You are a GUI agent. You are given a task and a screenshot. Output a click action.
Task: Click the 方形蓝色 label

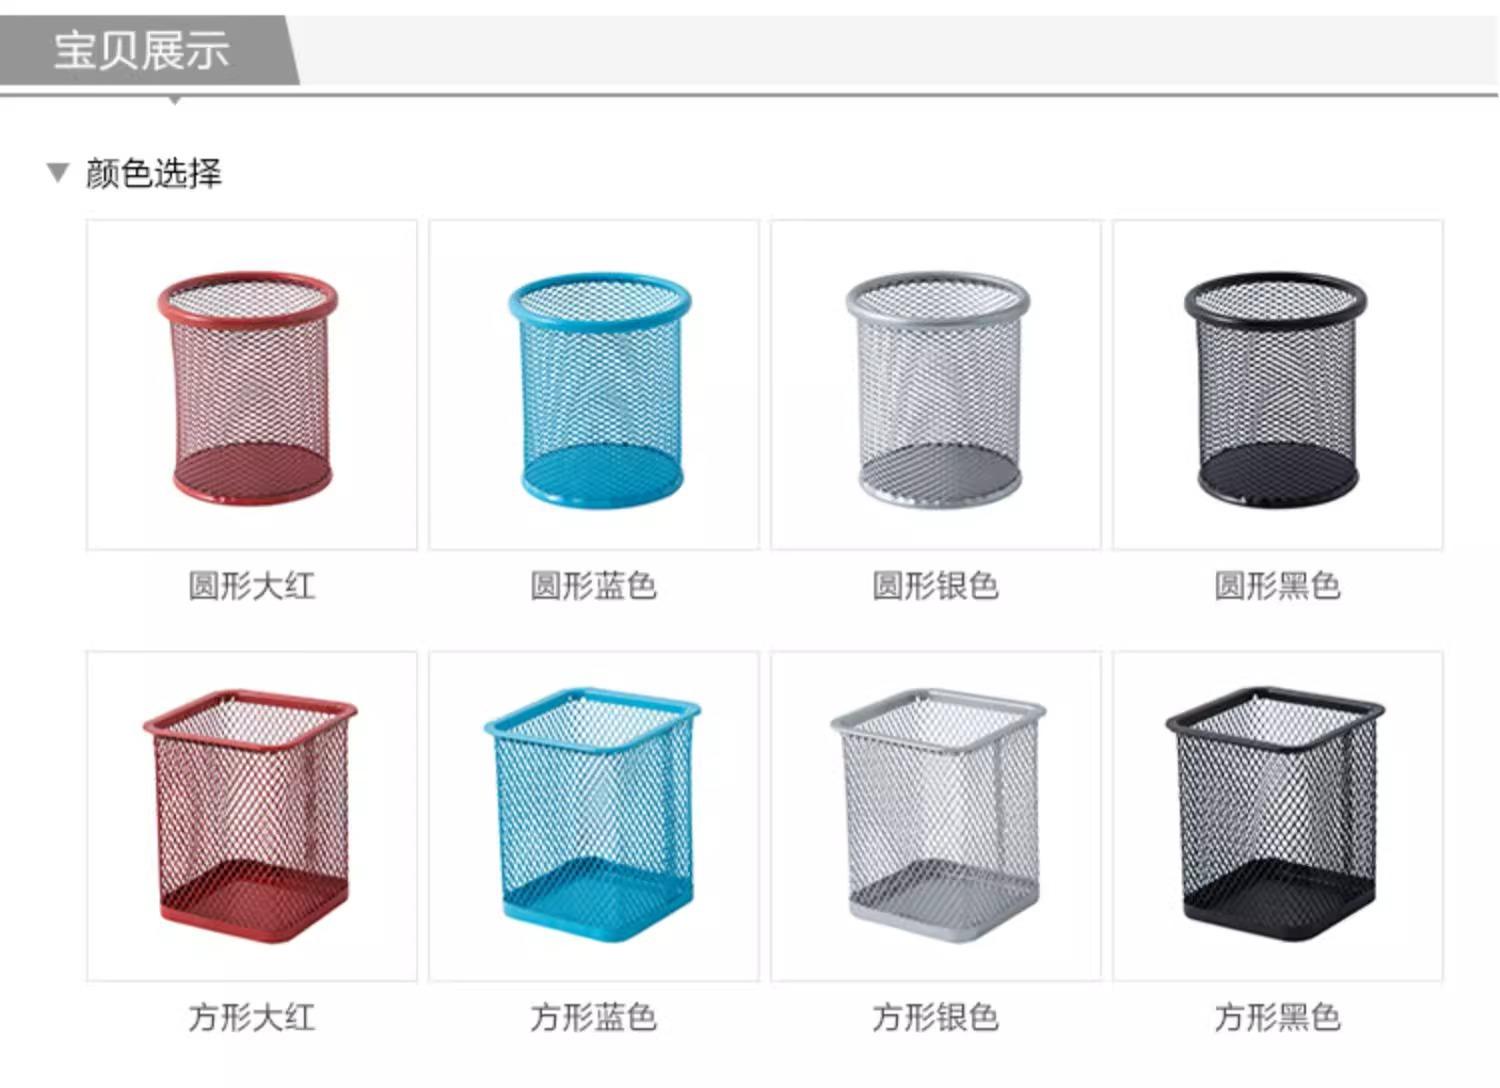tap(594, 1018)
